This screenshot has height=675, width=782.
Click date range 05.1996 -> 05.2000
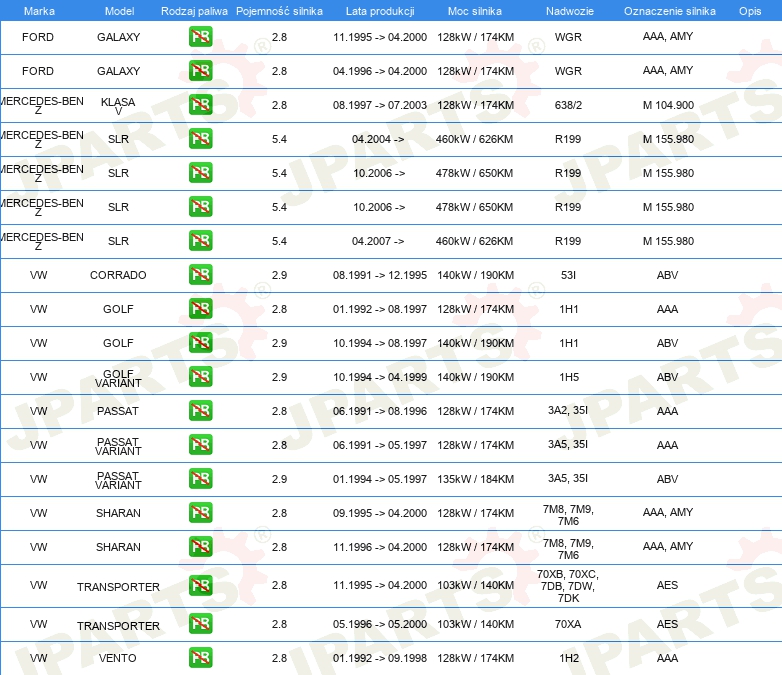coord(380,624)
